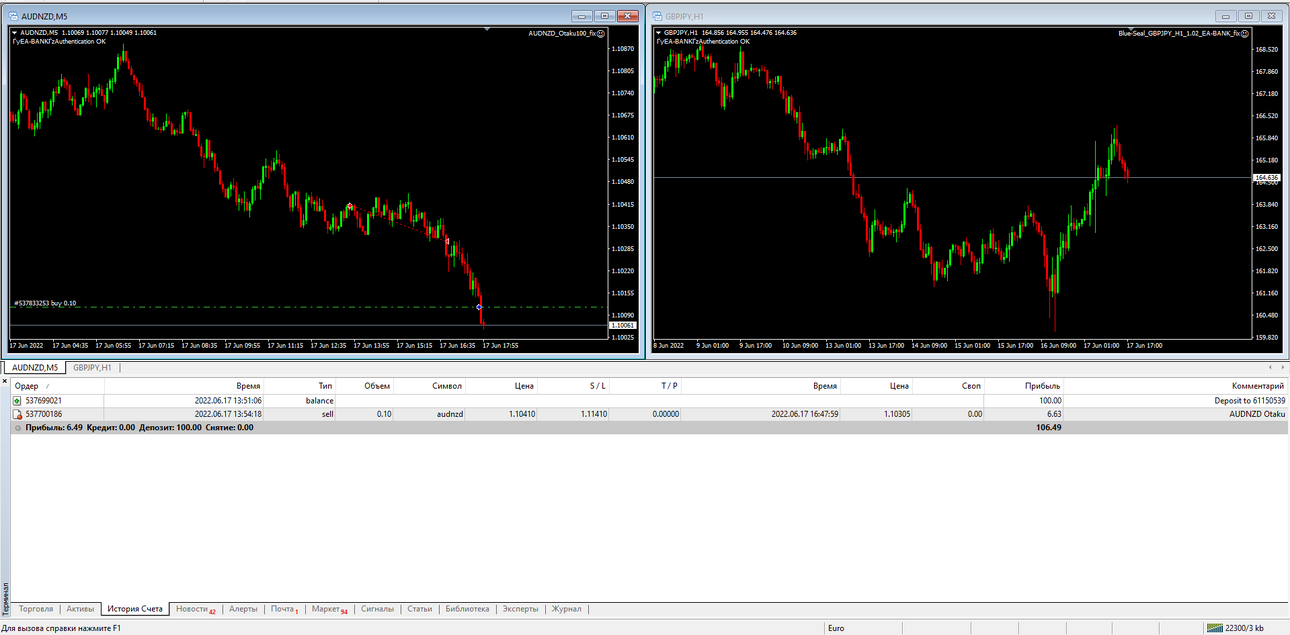Open the Торговля terminal tab
This screenshot has height=635, width=1290.
37,608
